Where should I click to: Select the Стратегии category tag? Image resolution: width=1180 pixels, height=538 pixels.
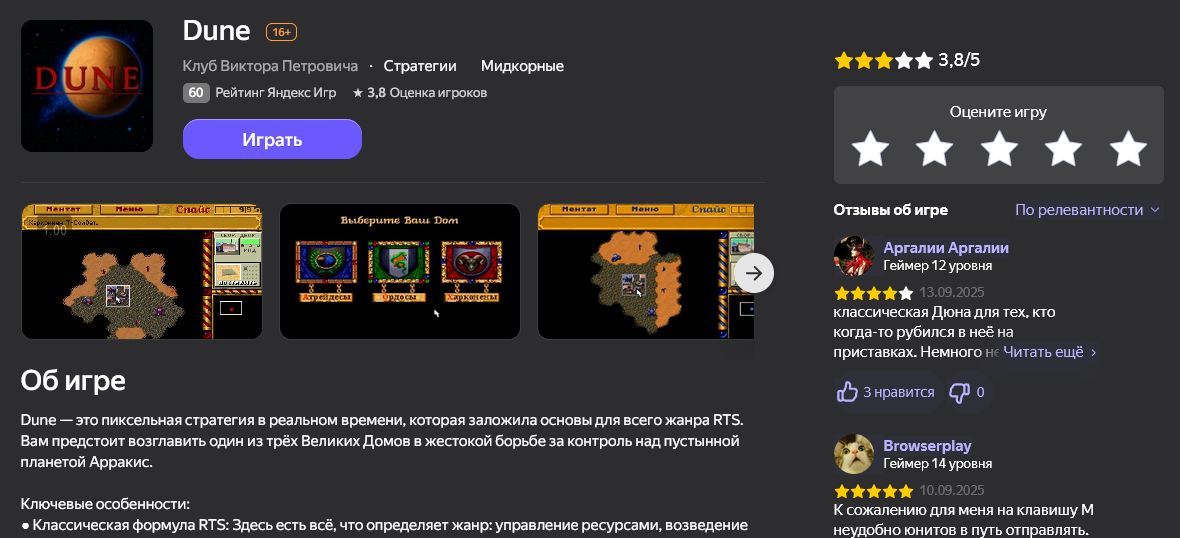(420, 66)
